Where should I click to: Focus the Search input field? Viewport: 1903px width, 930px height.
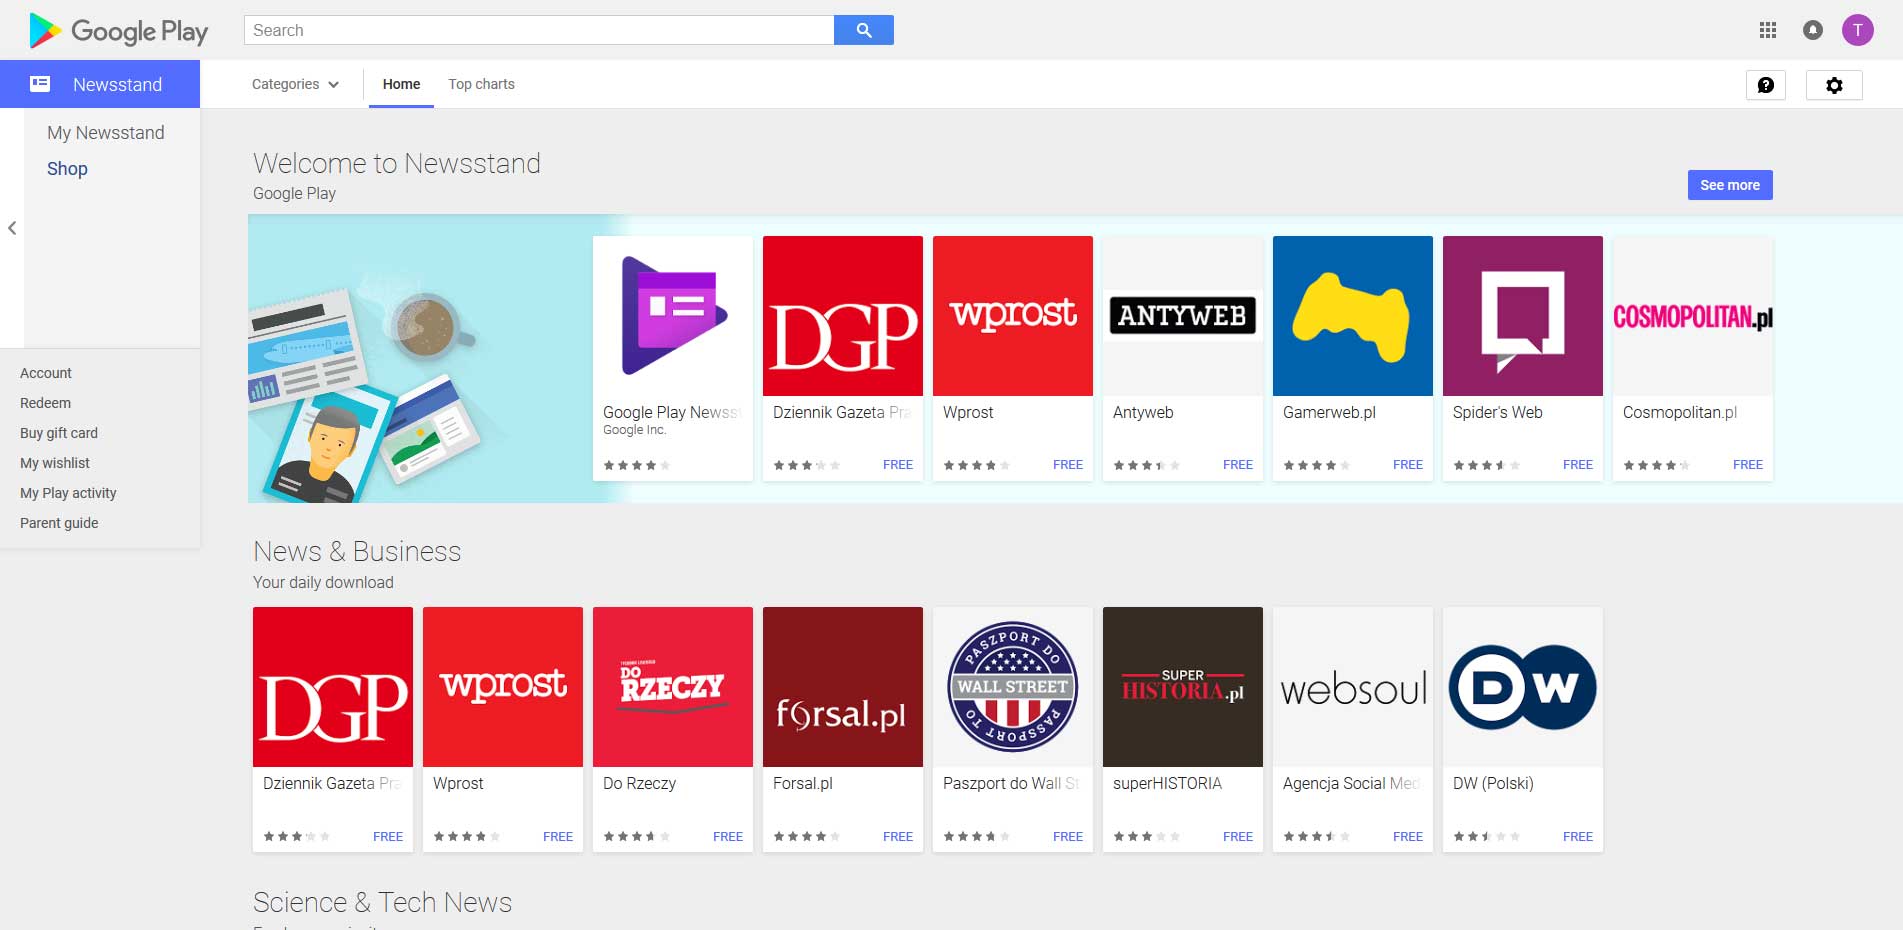(539, 30)
